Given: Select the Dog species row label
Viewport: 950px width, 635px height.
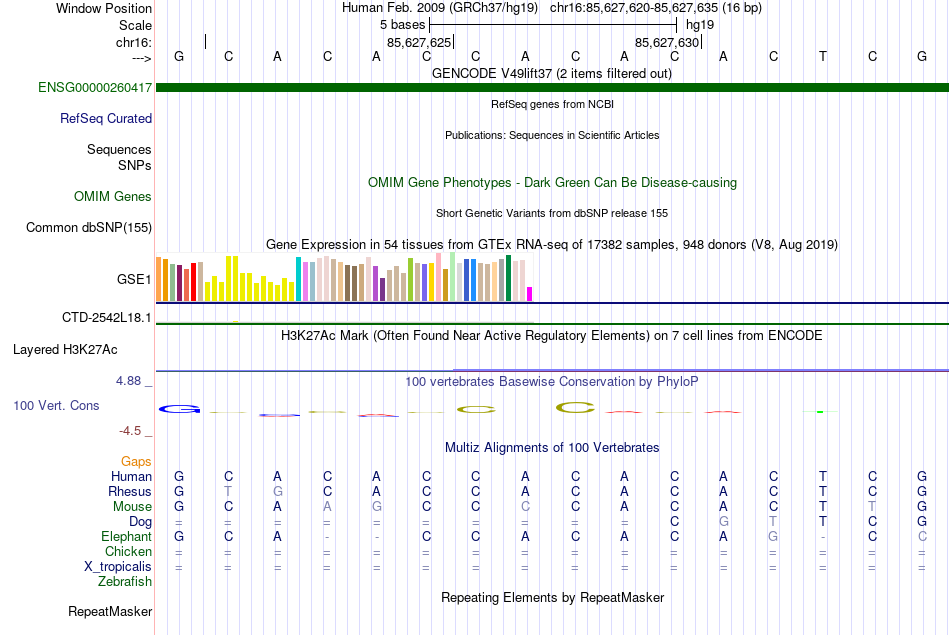Looking at the screenshot, I should [x=140, y=521].
